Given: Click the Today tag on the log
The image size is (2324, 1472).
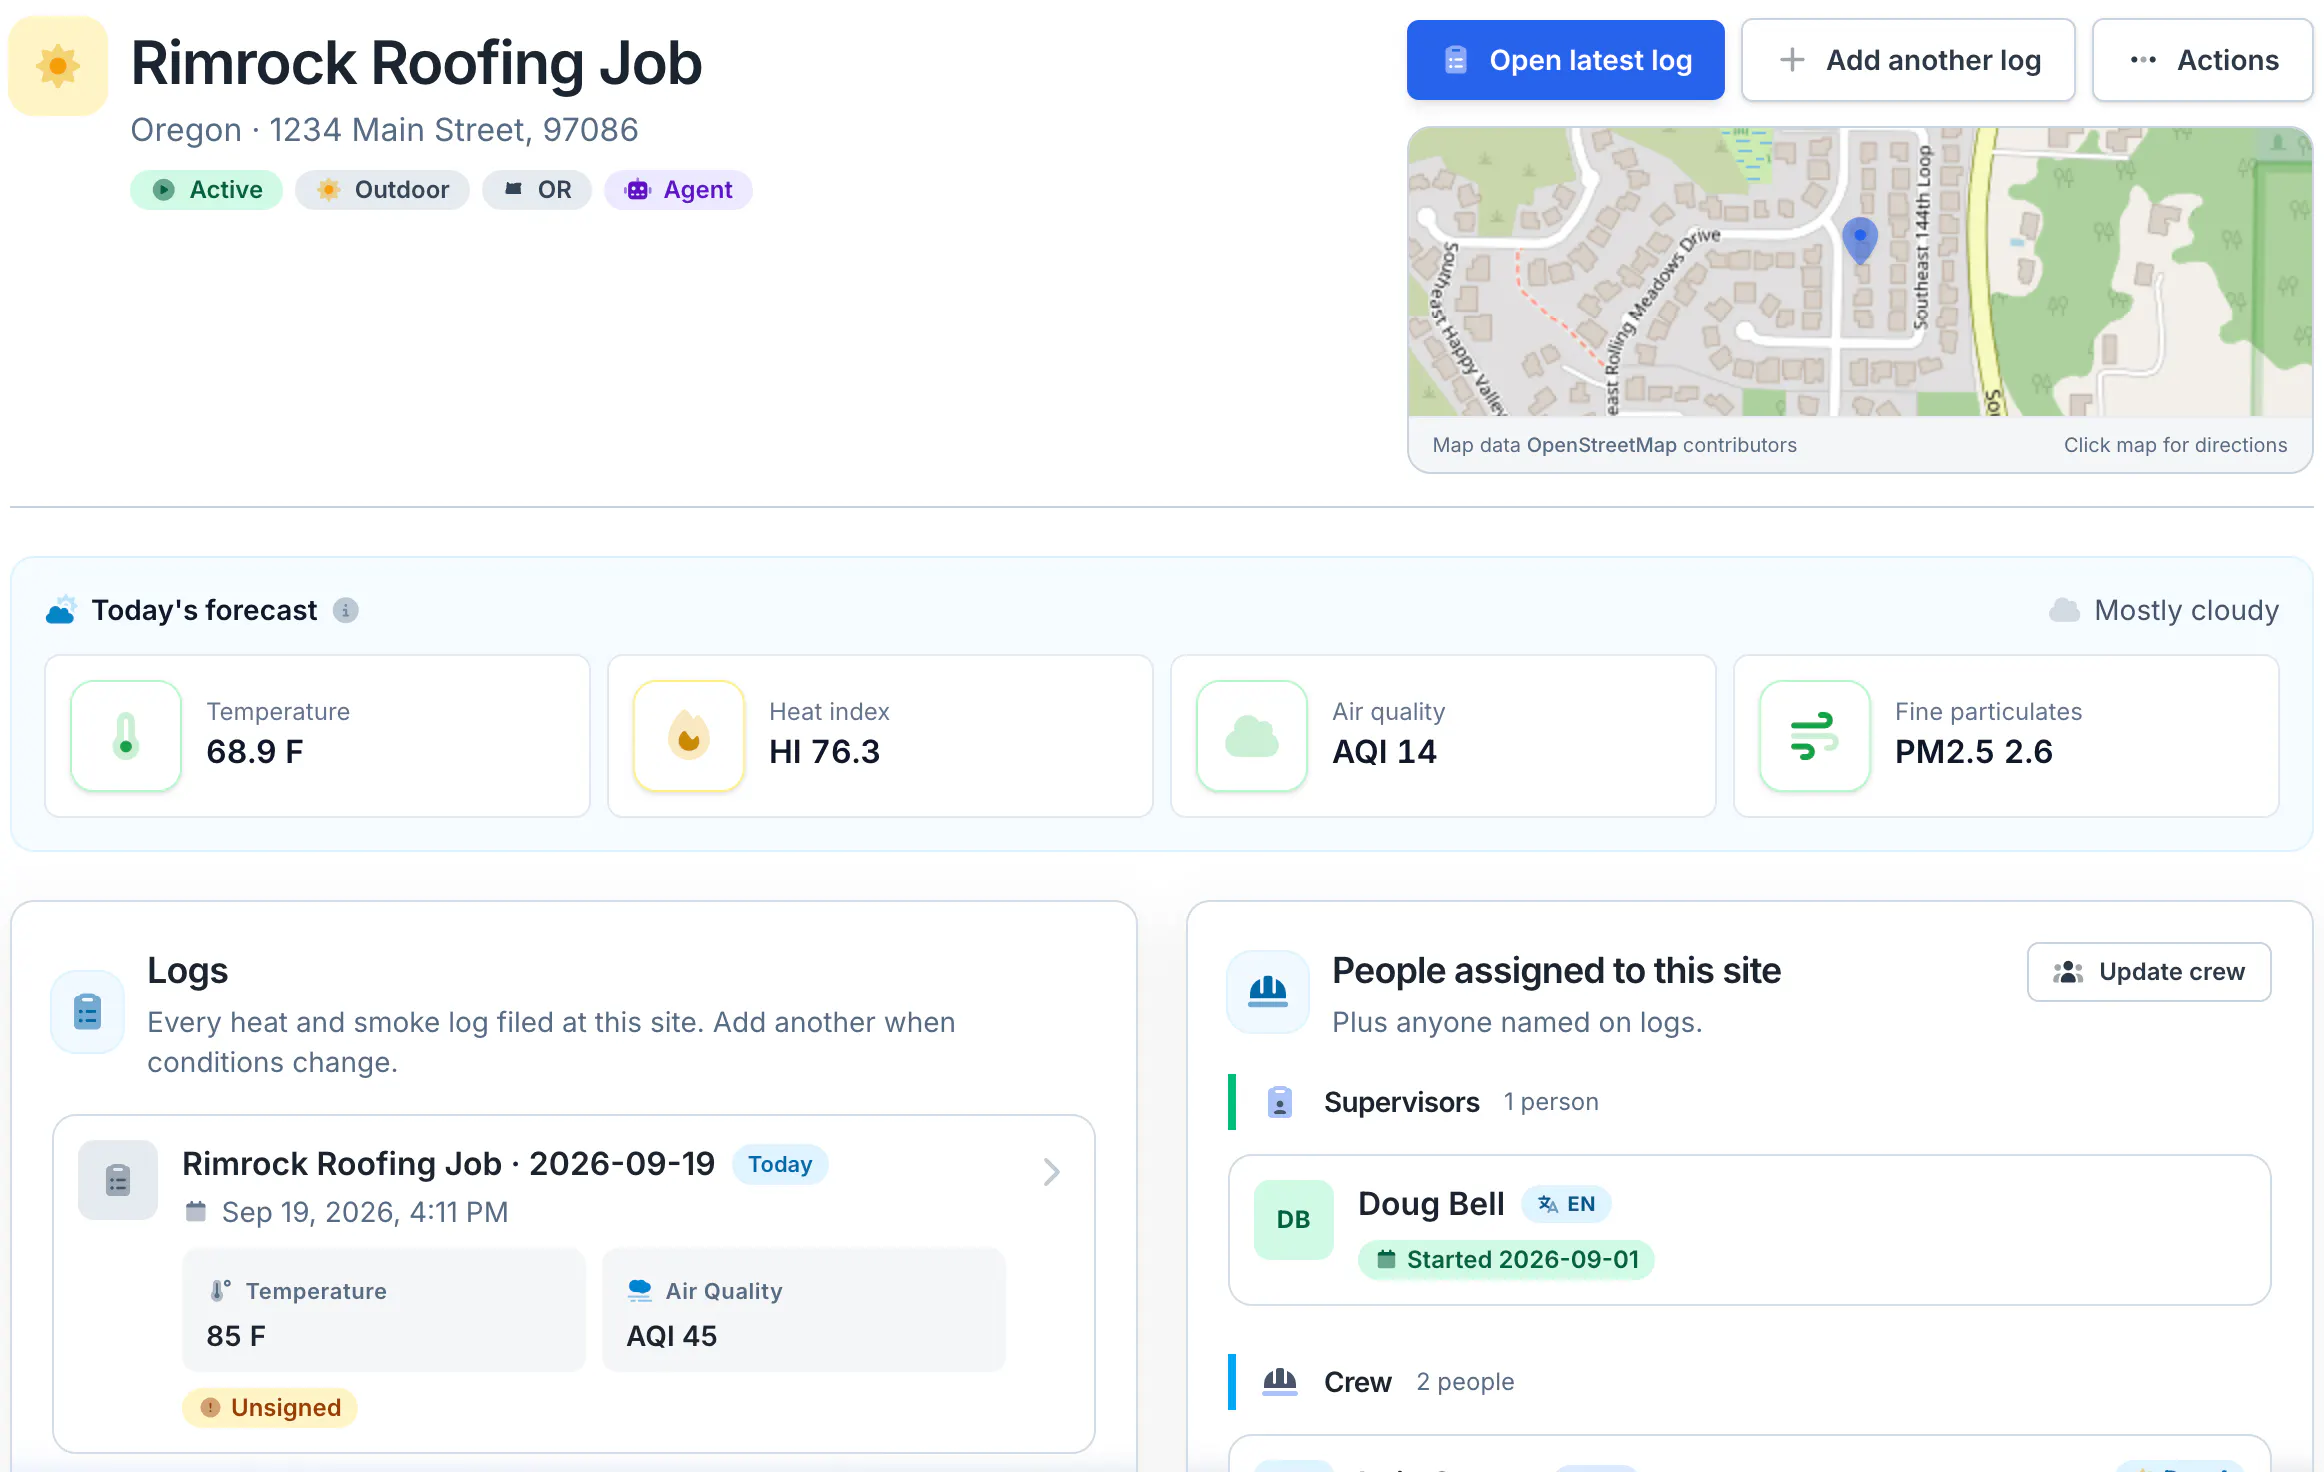Looking at the screenshot, I should (780, 1165).
